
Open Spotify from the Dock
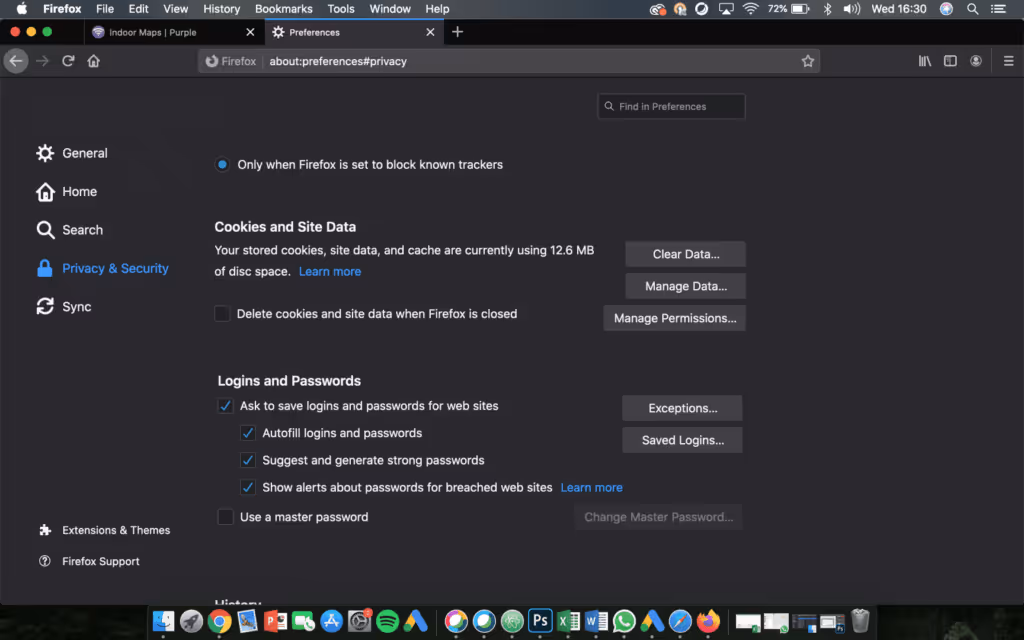388,621
